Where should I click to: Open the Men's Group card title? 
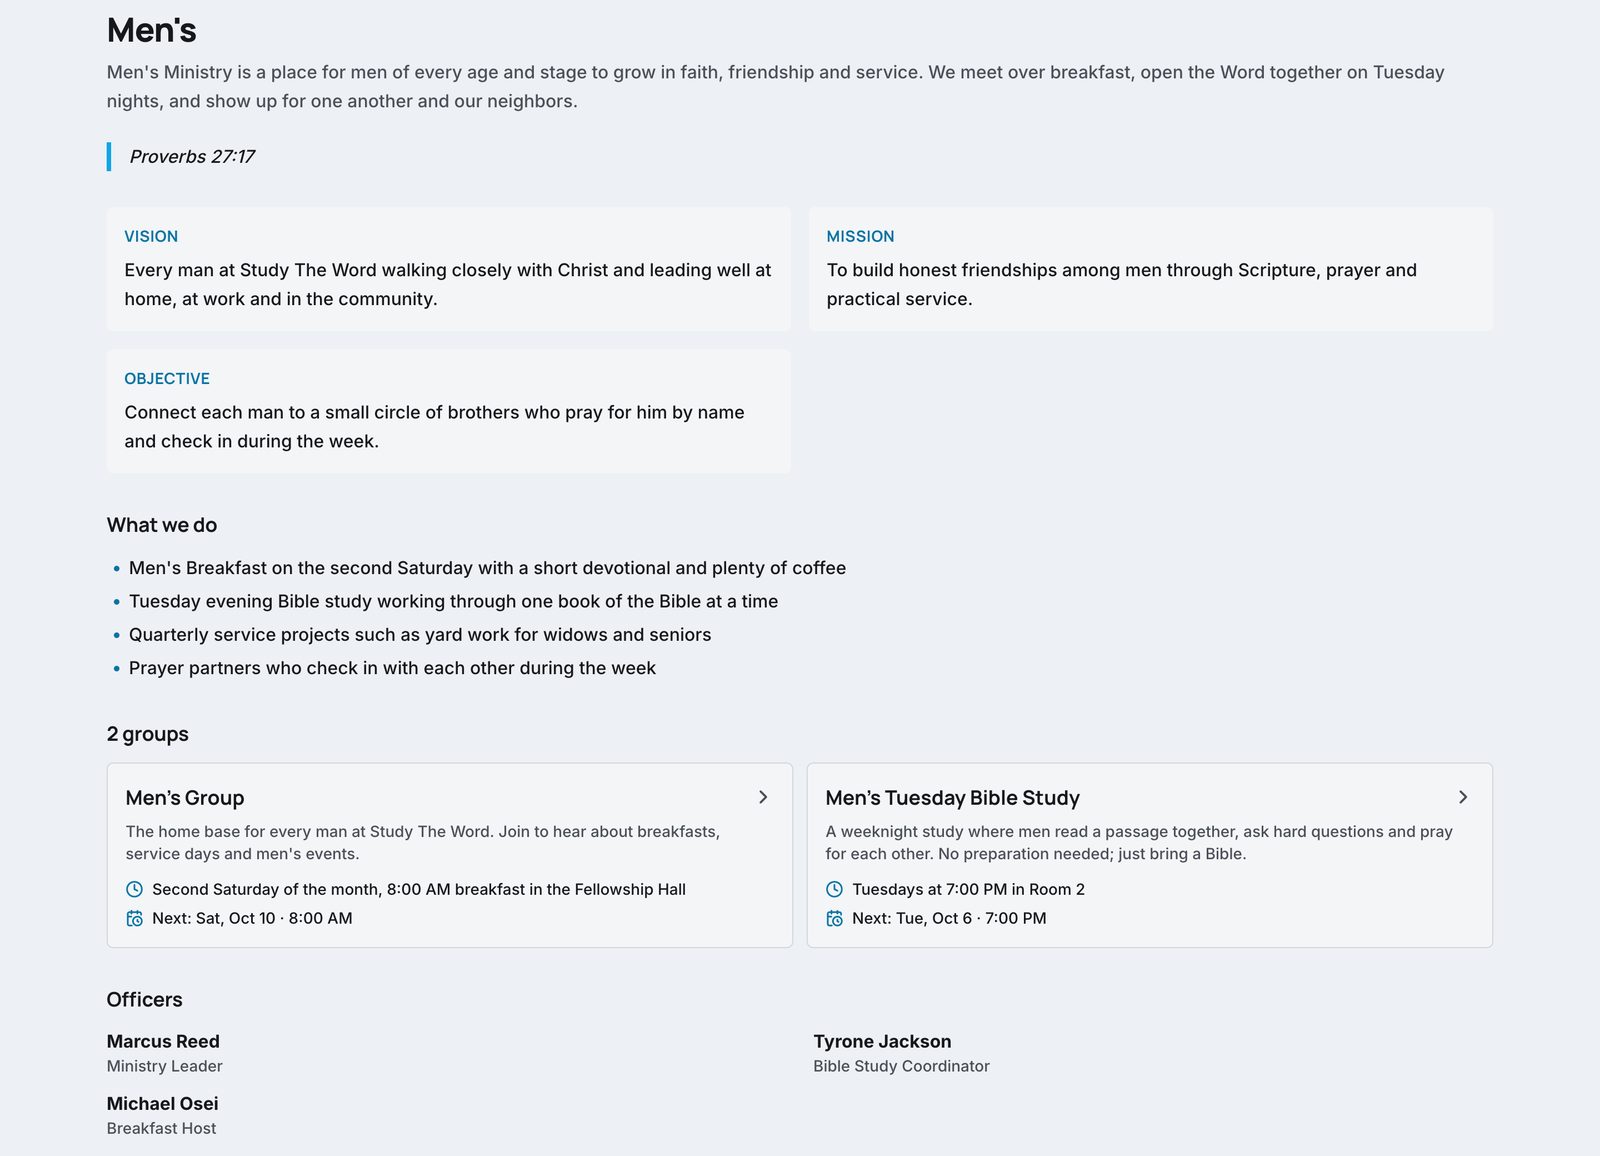185,798
